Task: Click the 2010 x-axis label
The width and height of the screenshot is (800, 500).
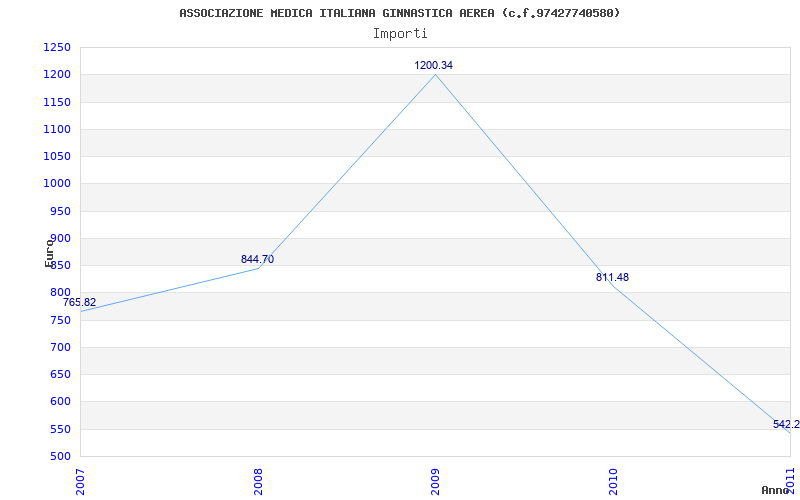Action: [612, 481]
